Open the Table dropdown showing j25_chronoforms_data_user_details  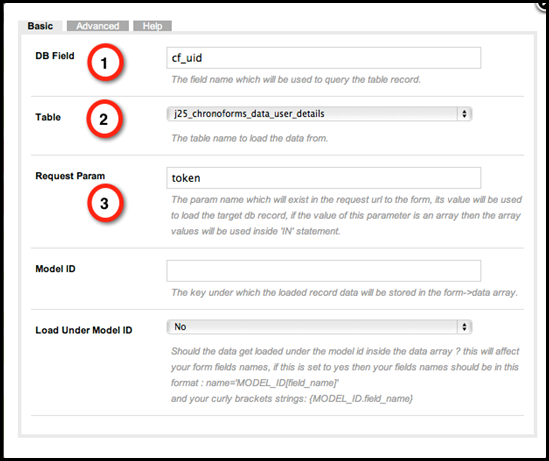[x=319, y=114]
